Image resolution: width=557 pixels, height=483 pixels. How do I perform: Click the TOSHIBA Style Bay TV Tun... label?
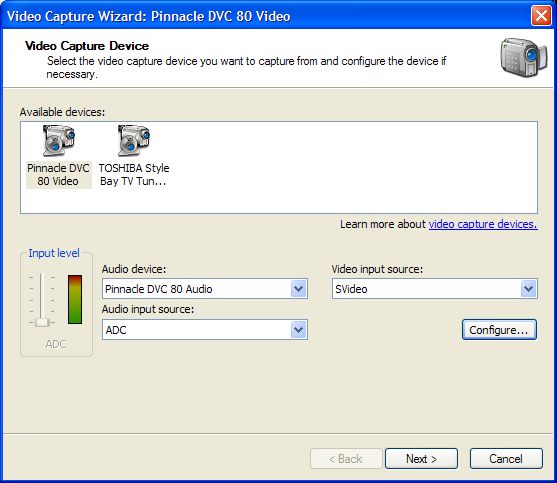pyautogui.click(x=134, y=174)
